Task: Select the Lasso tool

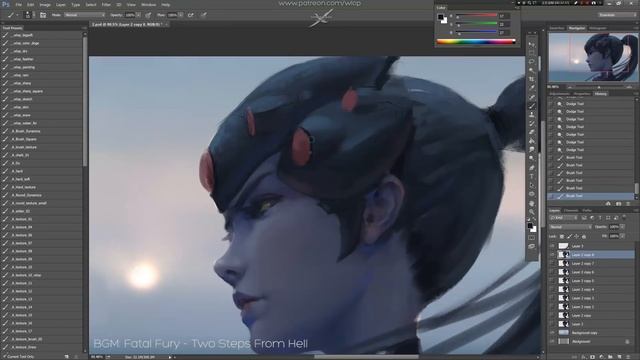Action: click(x=531, y=62)
